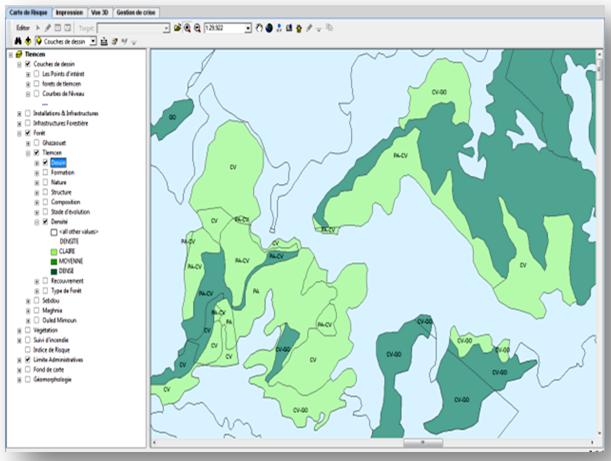Screen dimensions: 611x461
Task: Click the binoculars find icon
Action: pos(18,42)
